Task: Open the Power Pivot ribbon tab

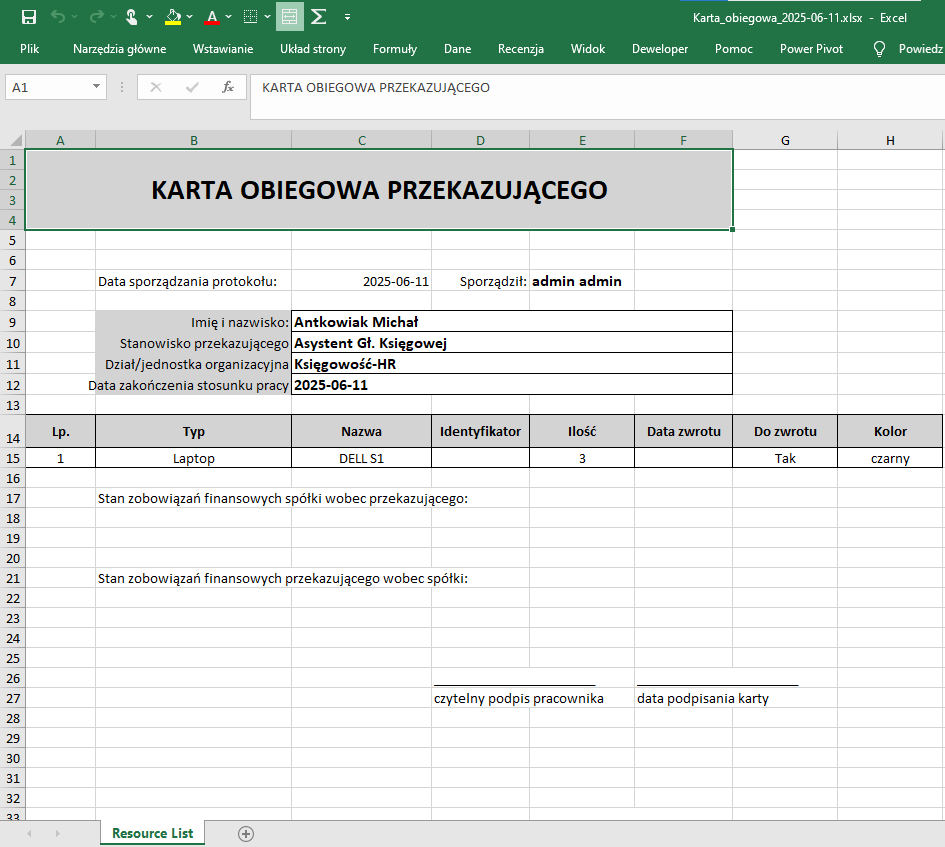Action: [x=811, y=49]
